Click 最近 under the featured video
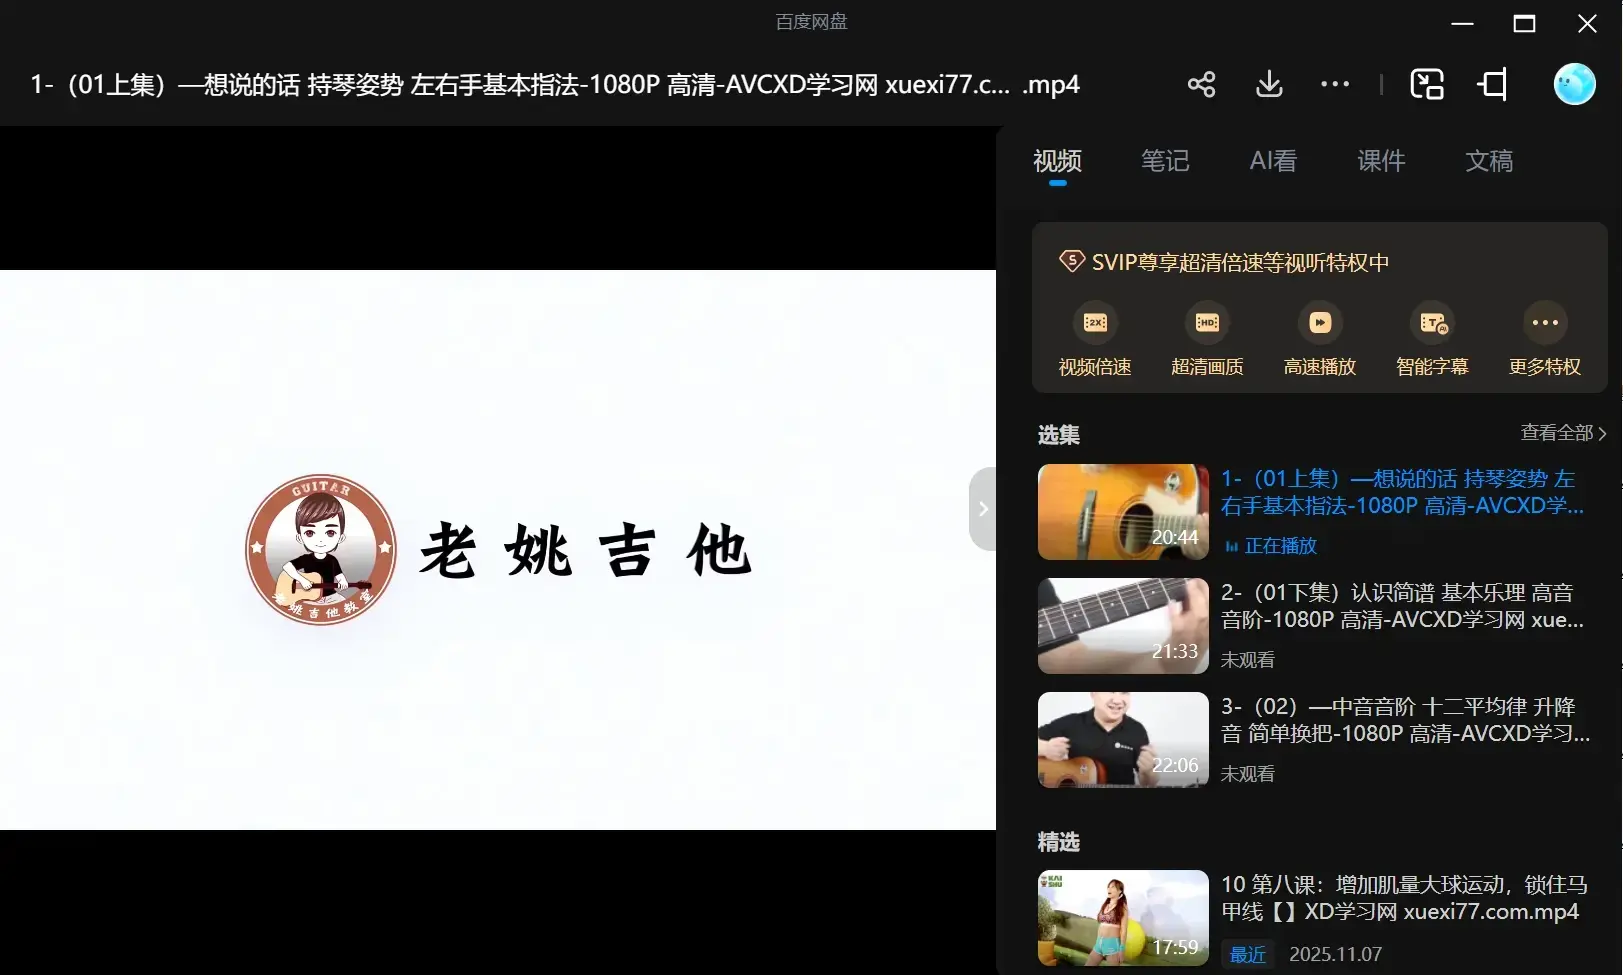1623x975 pixels. tap(1247, 953)
